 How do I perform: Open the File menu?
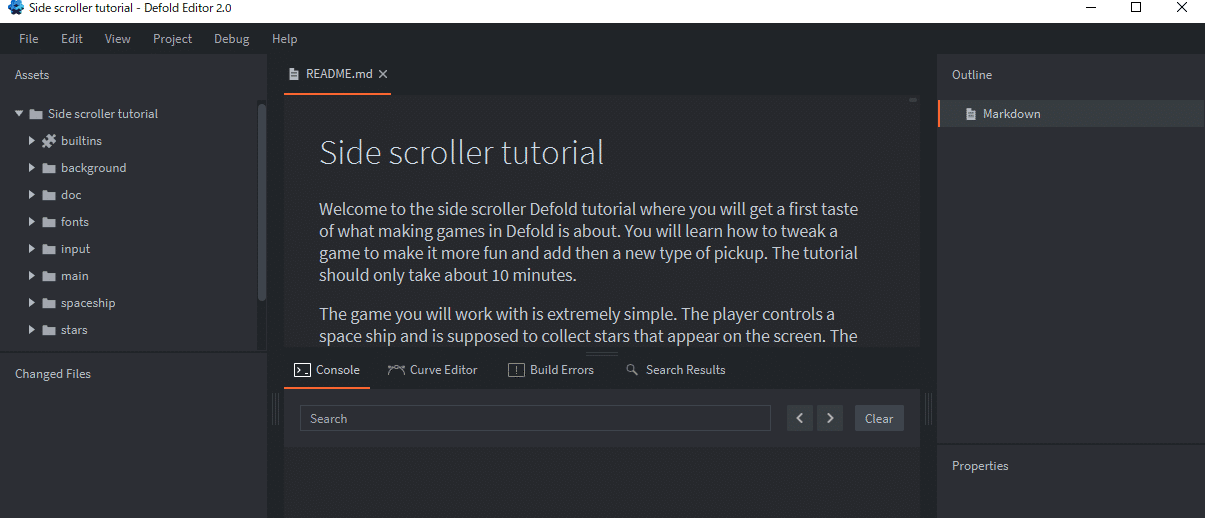(x=29, y=39)
